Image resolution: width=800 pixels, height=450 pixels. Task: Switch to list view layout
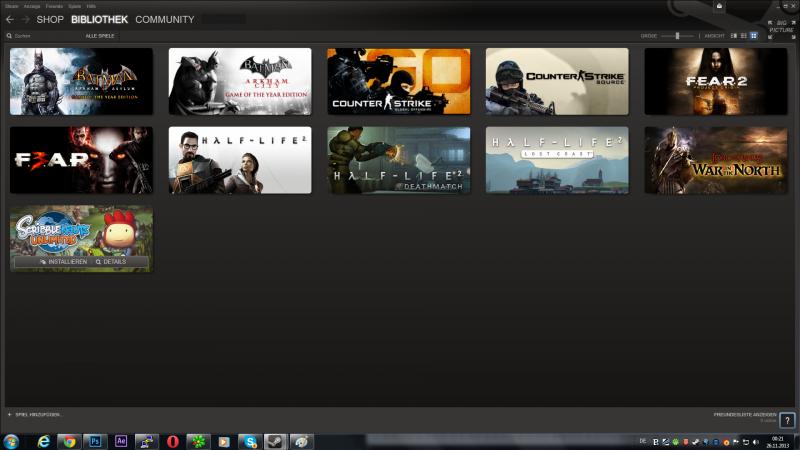[x=743, y=36]
